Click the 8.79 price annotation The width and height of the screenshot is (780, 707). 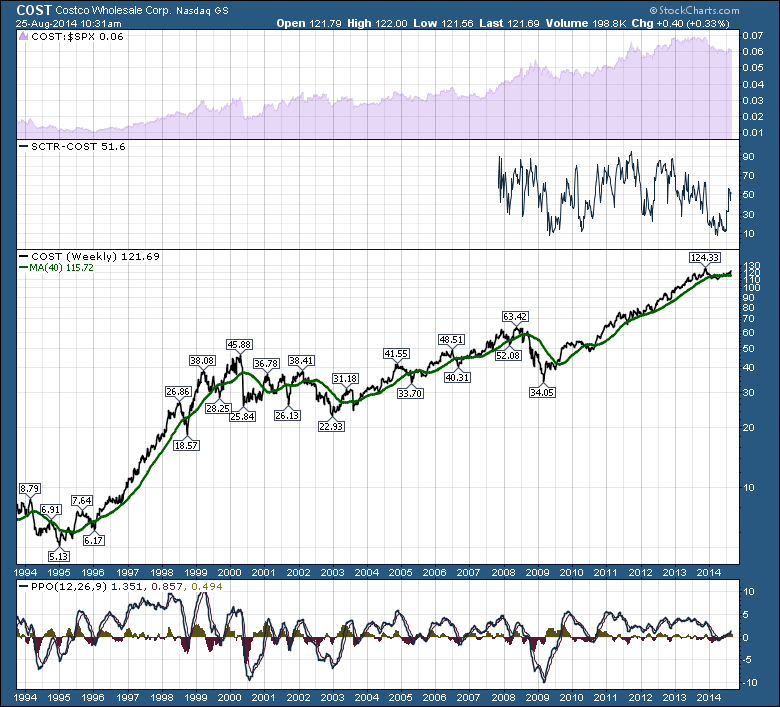pos(30,489)
